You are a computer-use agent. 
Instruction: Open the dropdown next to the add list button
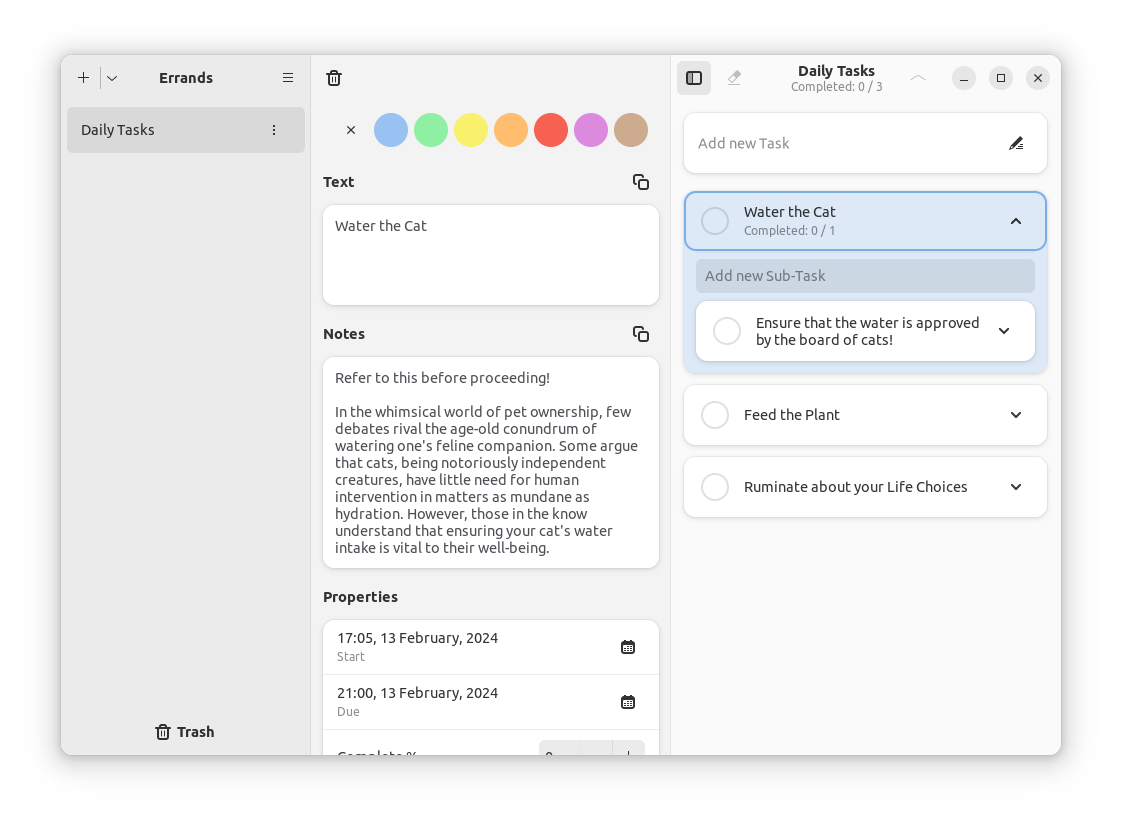[x=111, y=77]
